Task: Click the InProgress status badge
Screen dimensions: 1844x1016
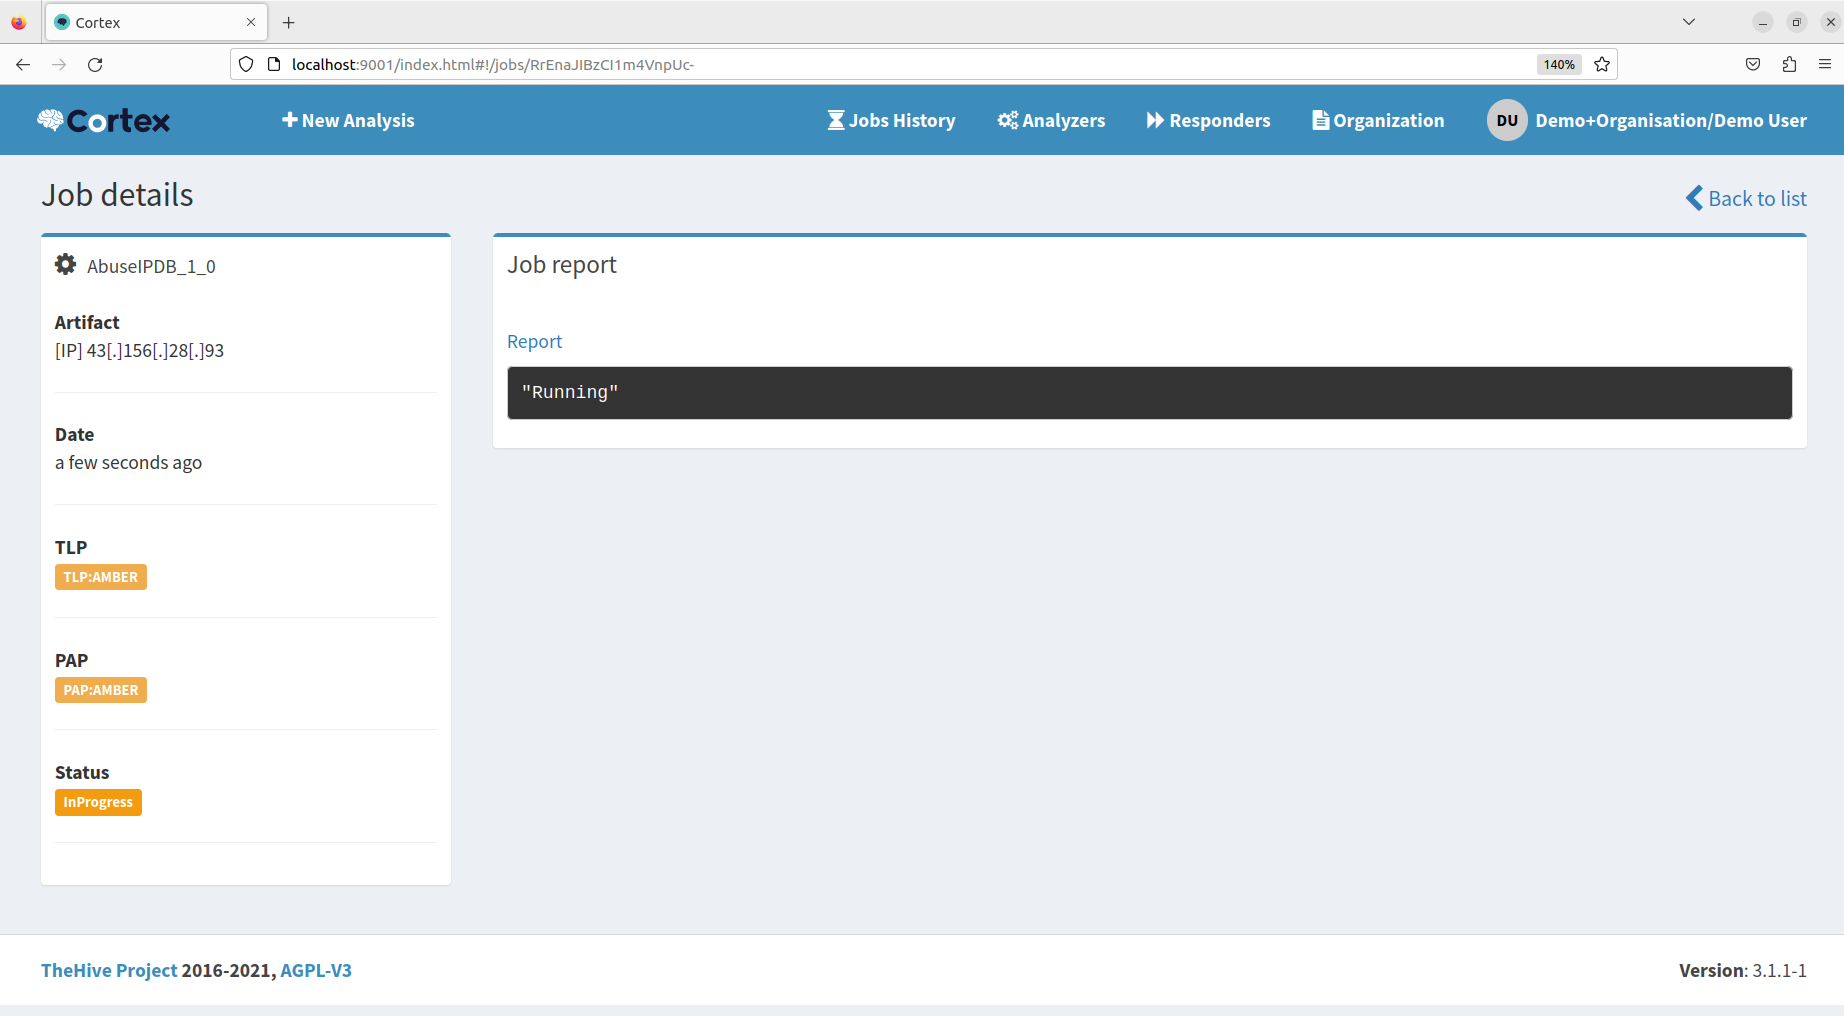Action: point(98,802)
